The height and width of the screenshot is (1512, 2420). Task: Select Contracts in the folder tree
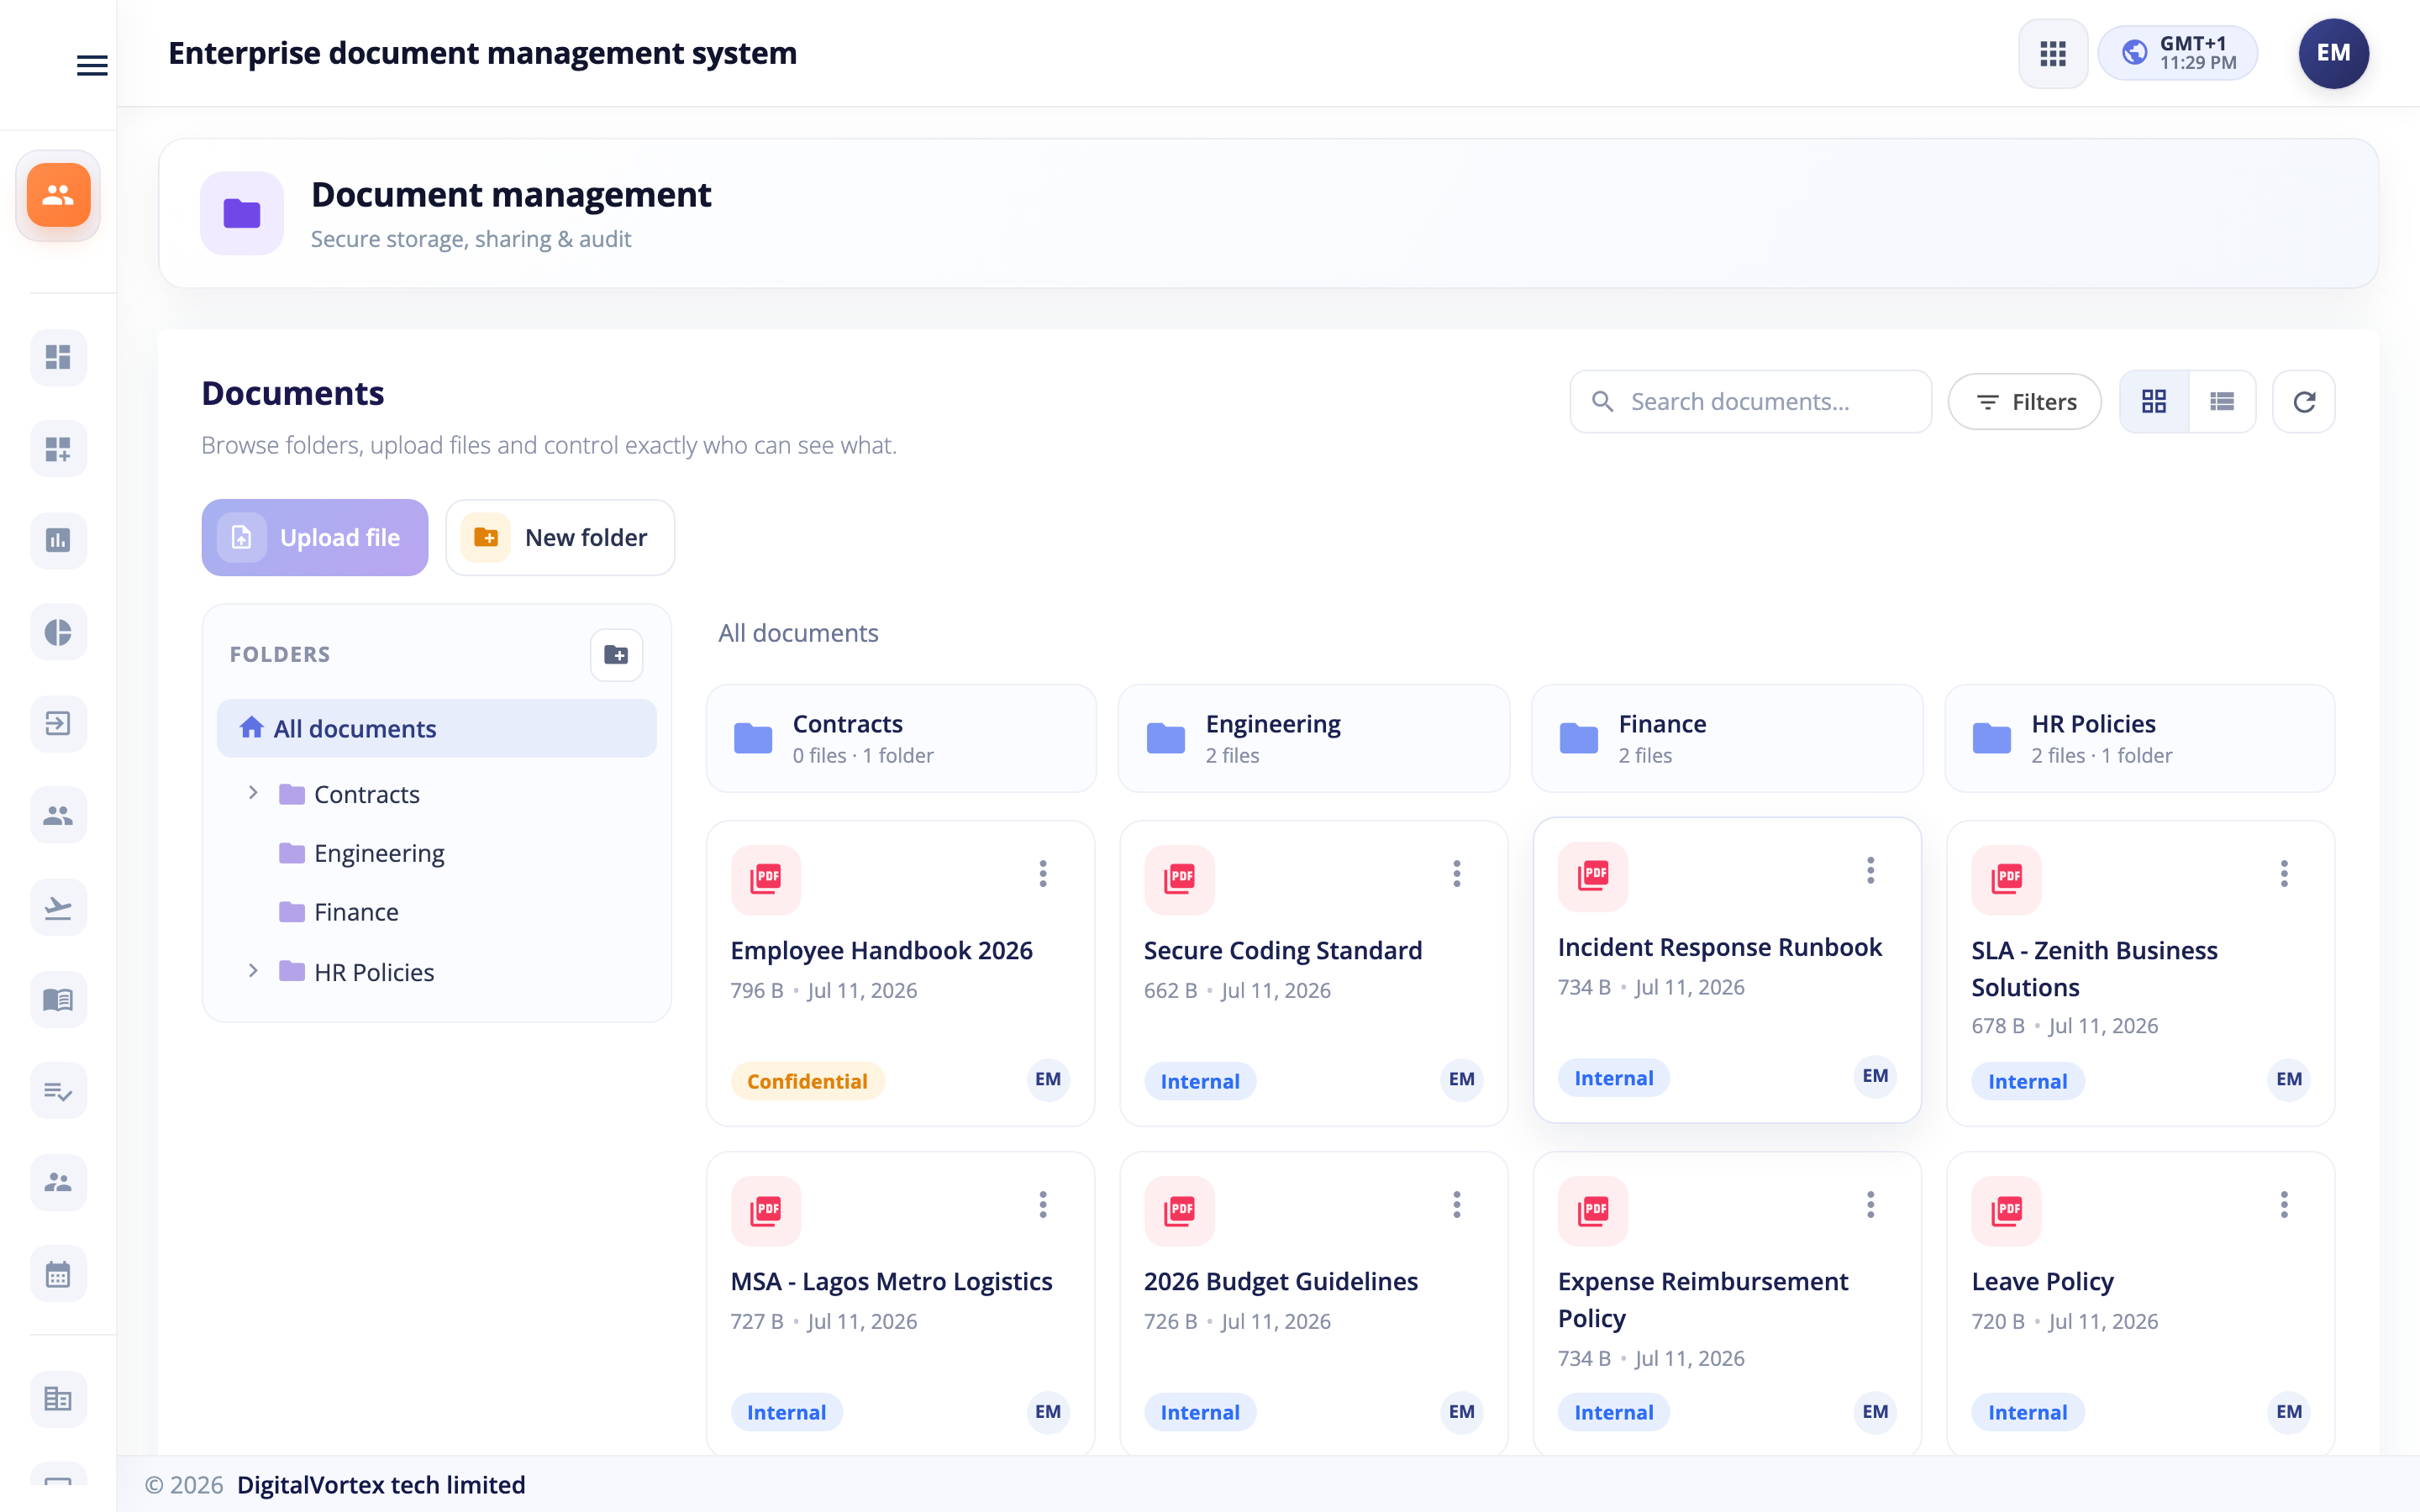point(366,794)
